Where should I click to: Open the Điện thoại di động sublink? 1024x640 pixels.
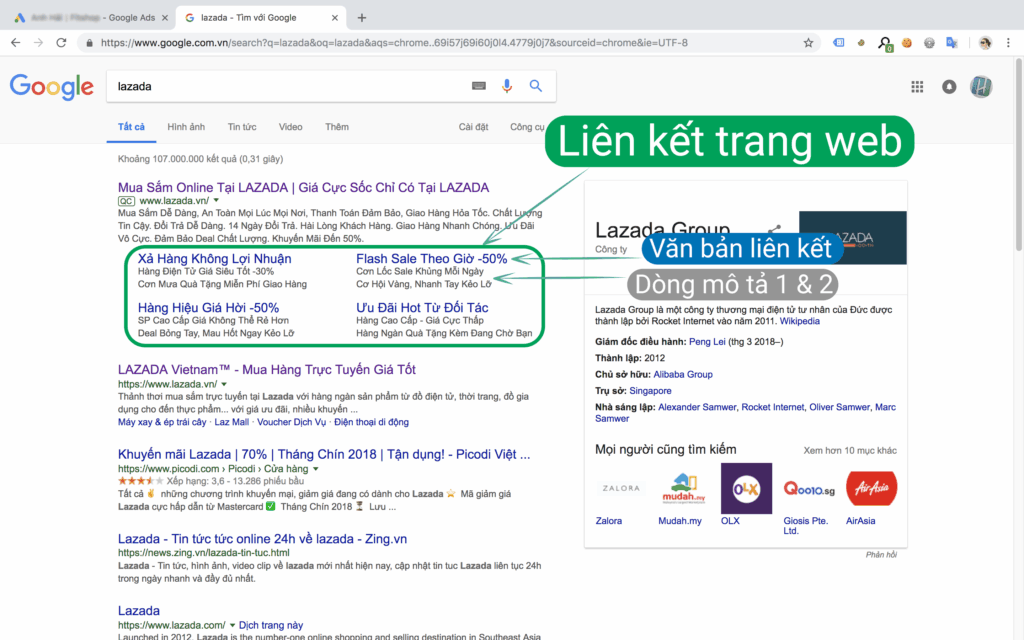372,422
